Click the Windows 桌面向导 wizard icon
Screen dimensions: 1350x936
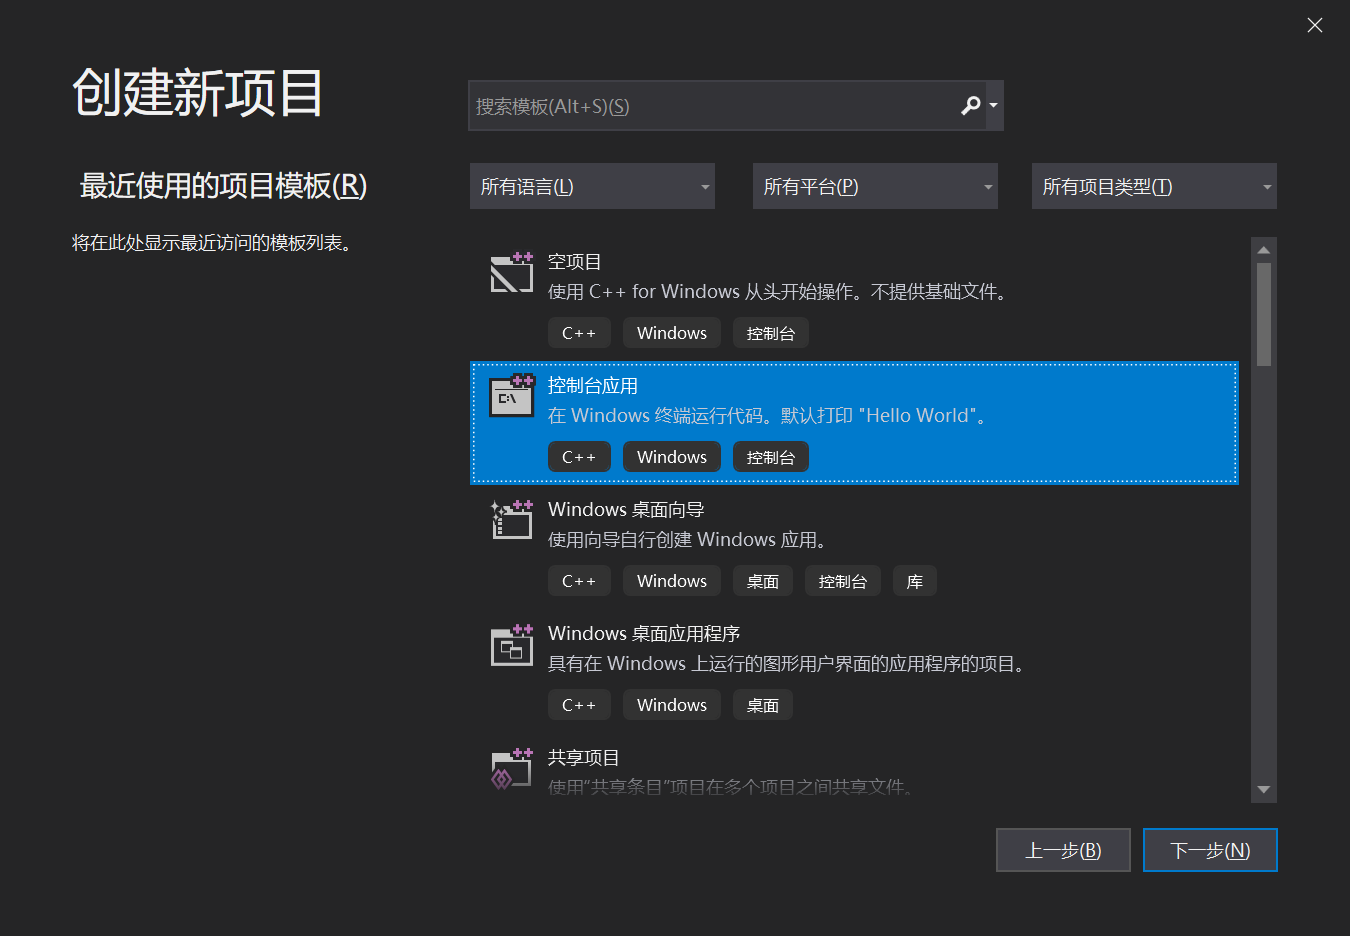tap(512, 520)
